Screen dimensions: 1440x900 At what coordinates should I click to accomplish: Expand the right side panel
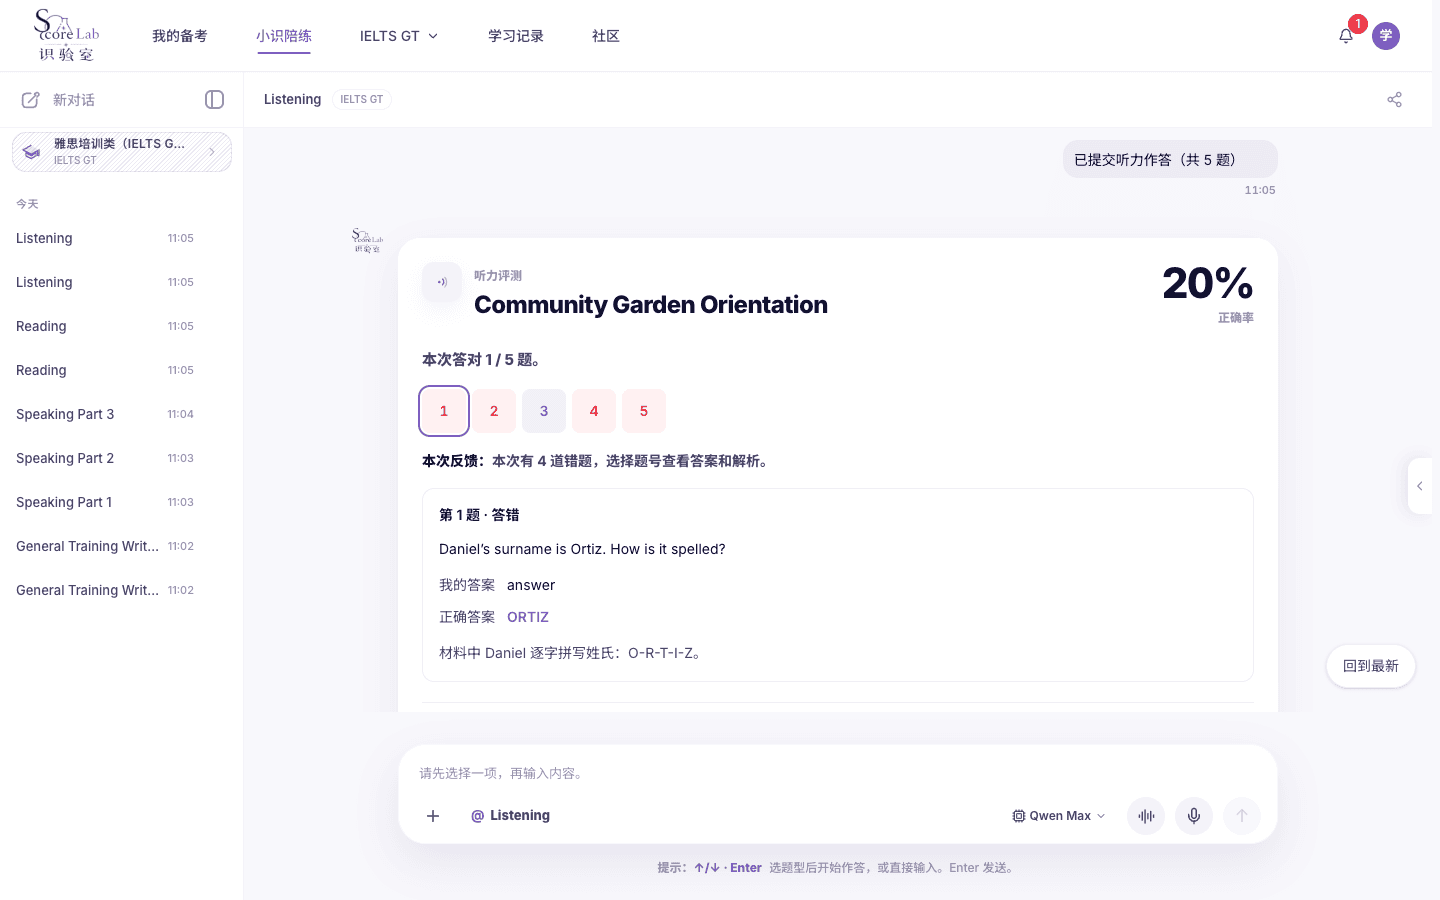pyautogui.click(x=1420, y=486)
